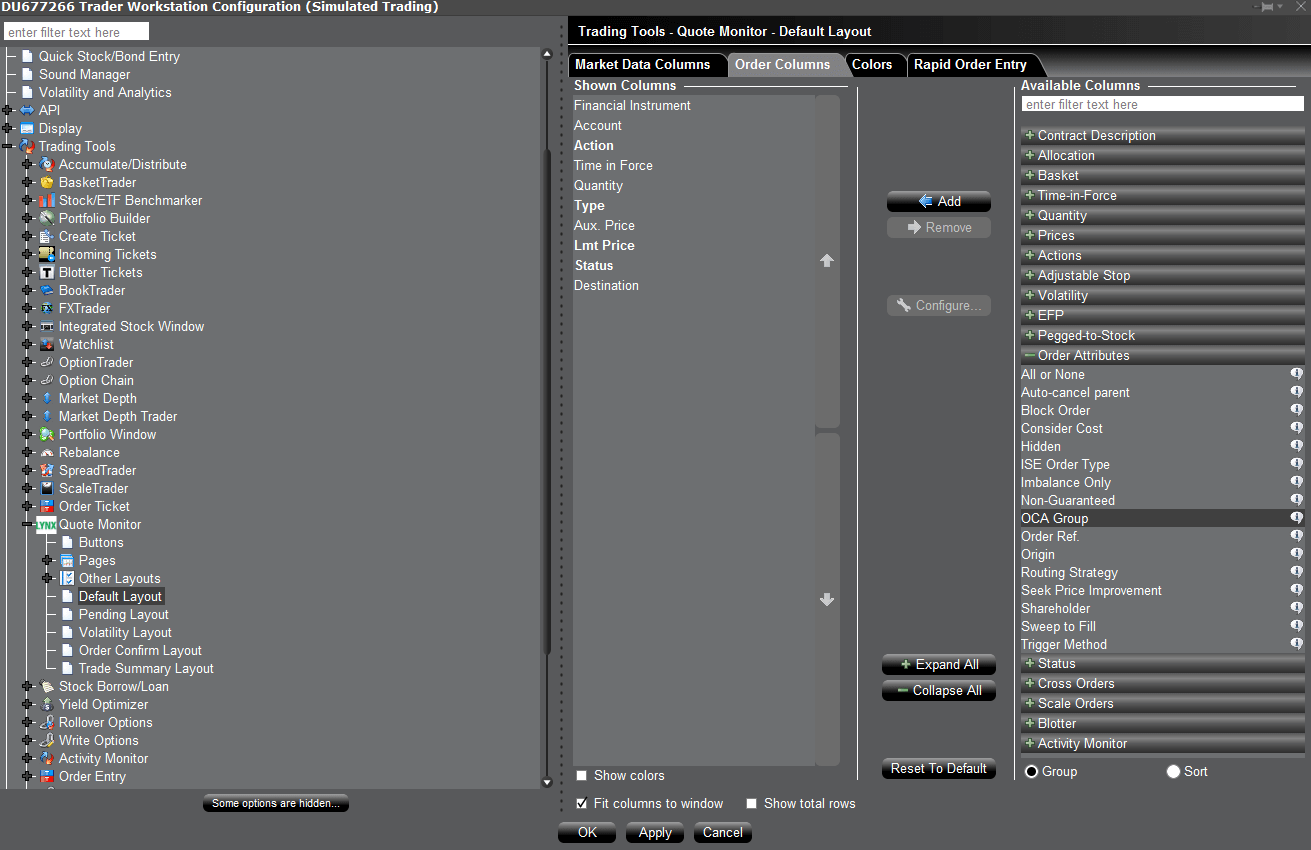Click the Integrated Stock Window icon
The image size is (1311, 850).
(x=46, y=326)
